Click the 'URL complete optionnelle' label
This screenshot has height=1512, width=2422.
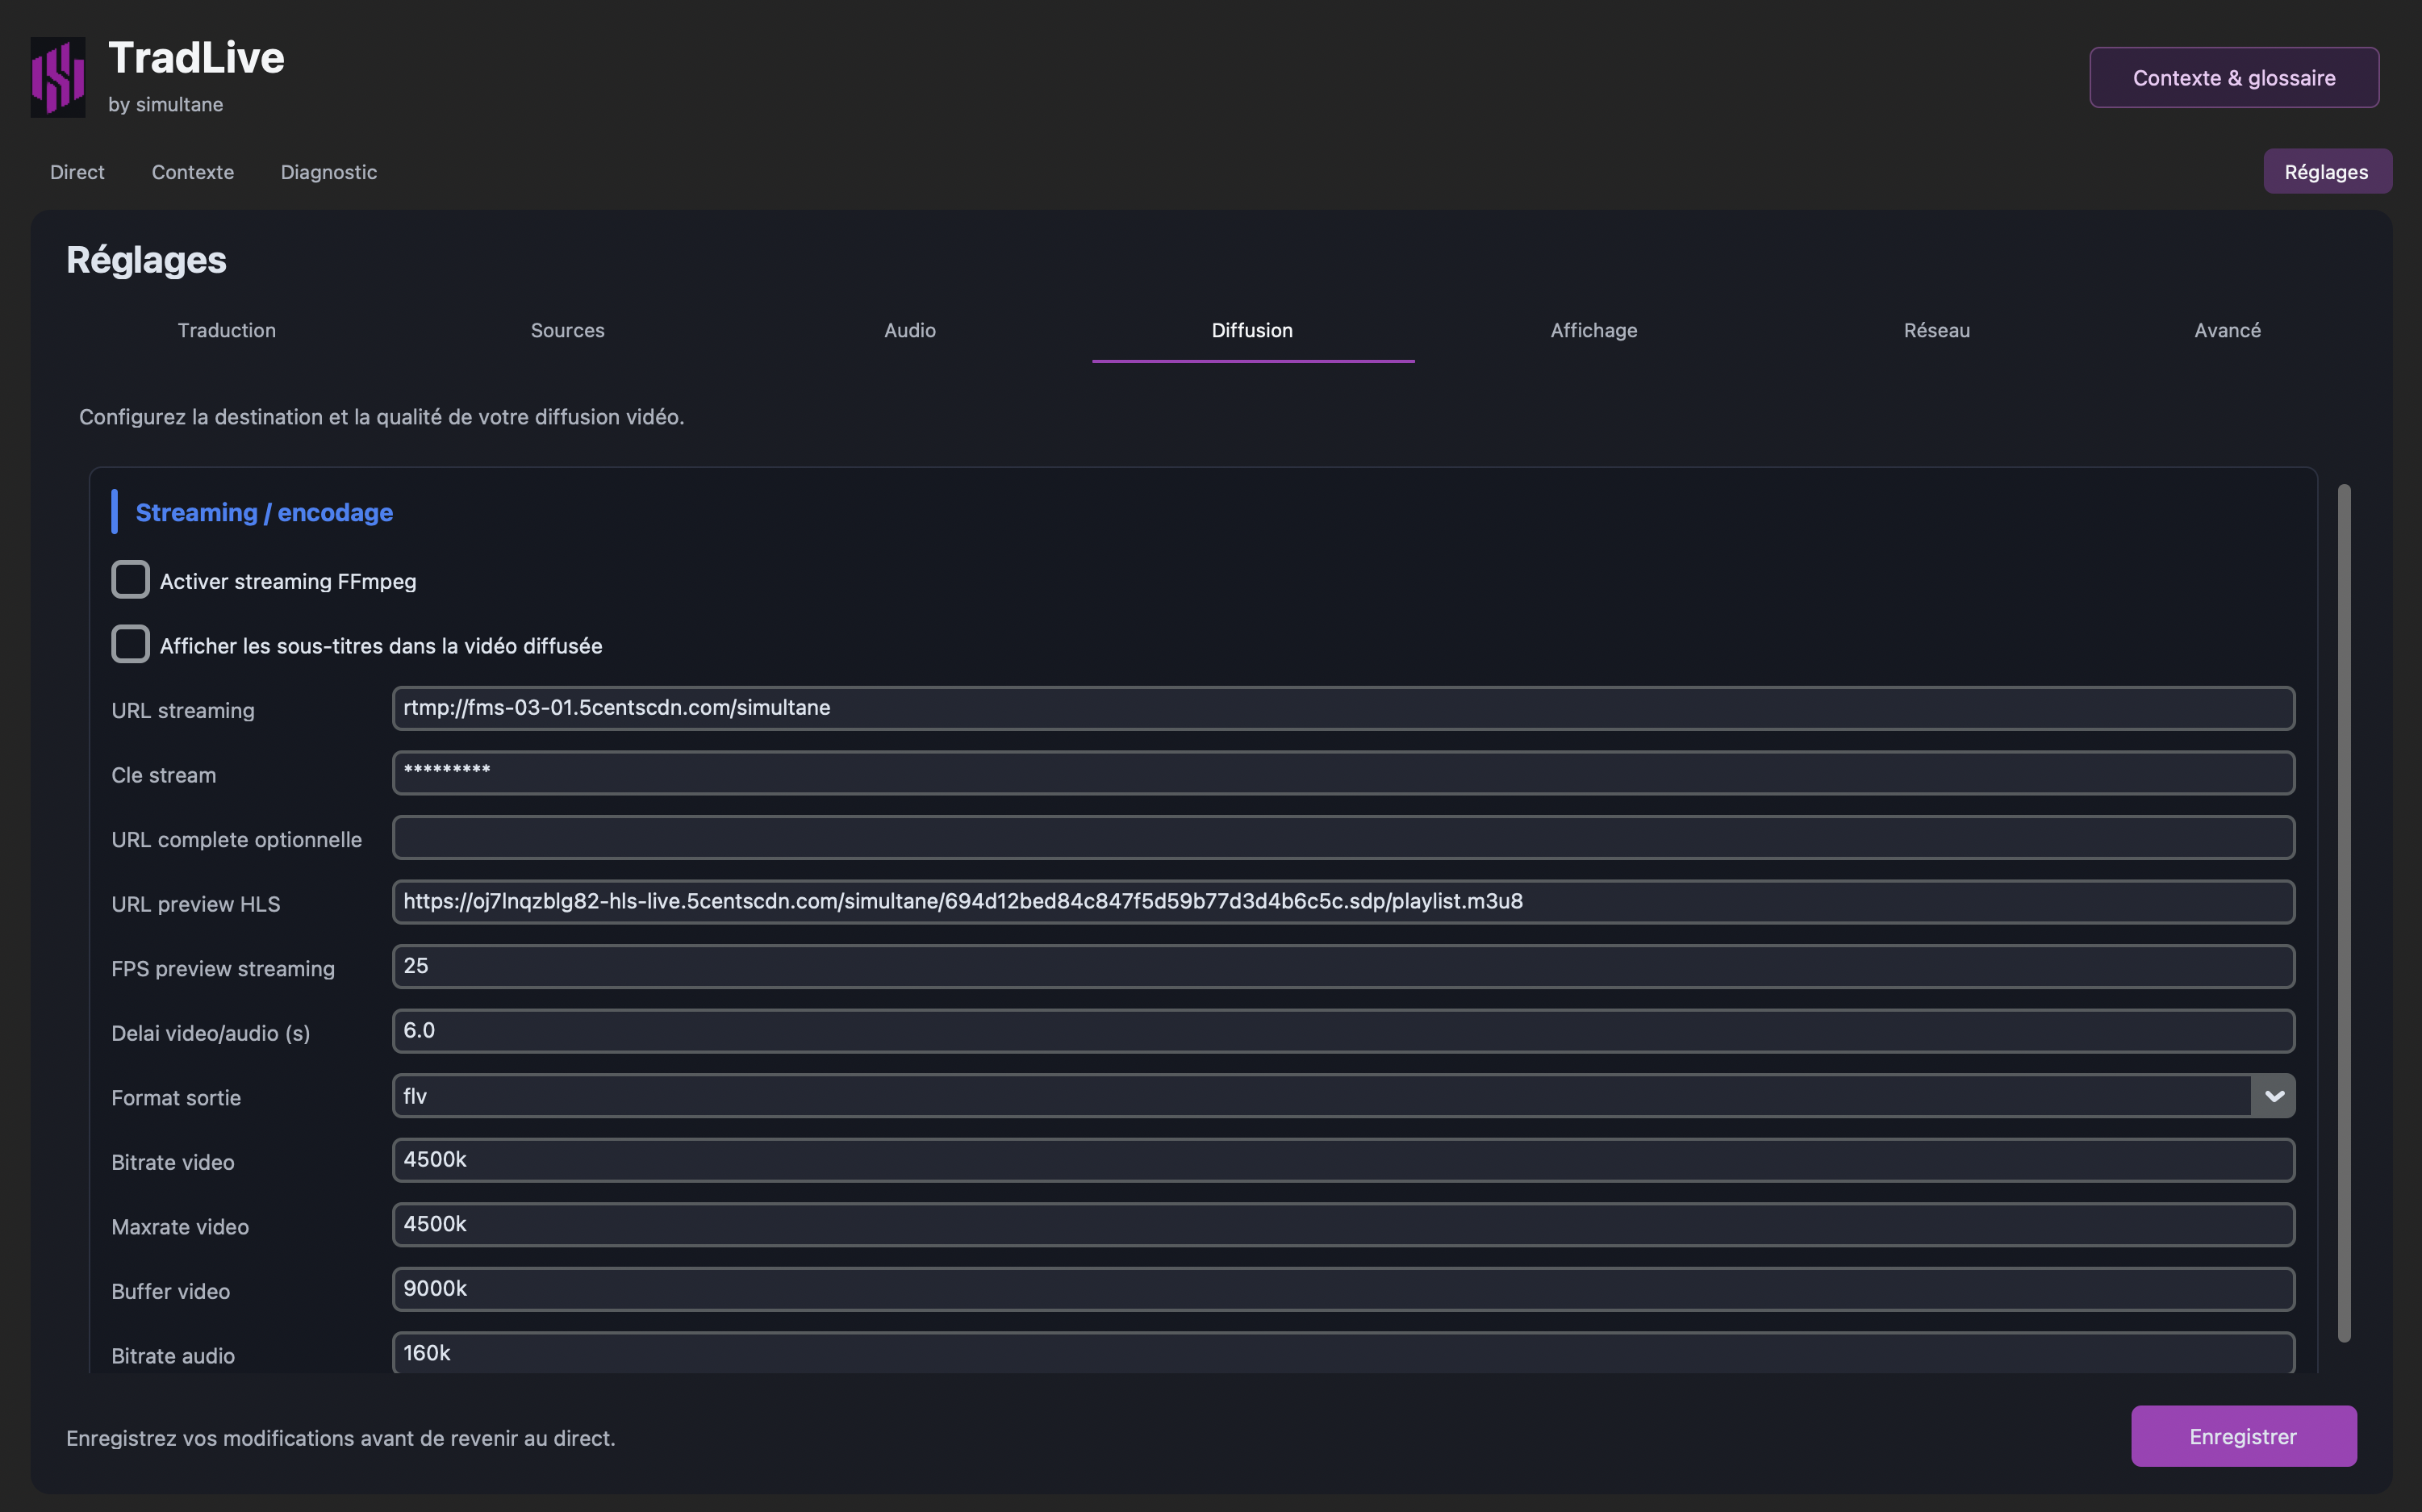click(237, 839)
